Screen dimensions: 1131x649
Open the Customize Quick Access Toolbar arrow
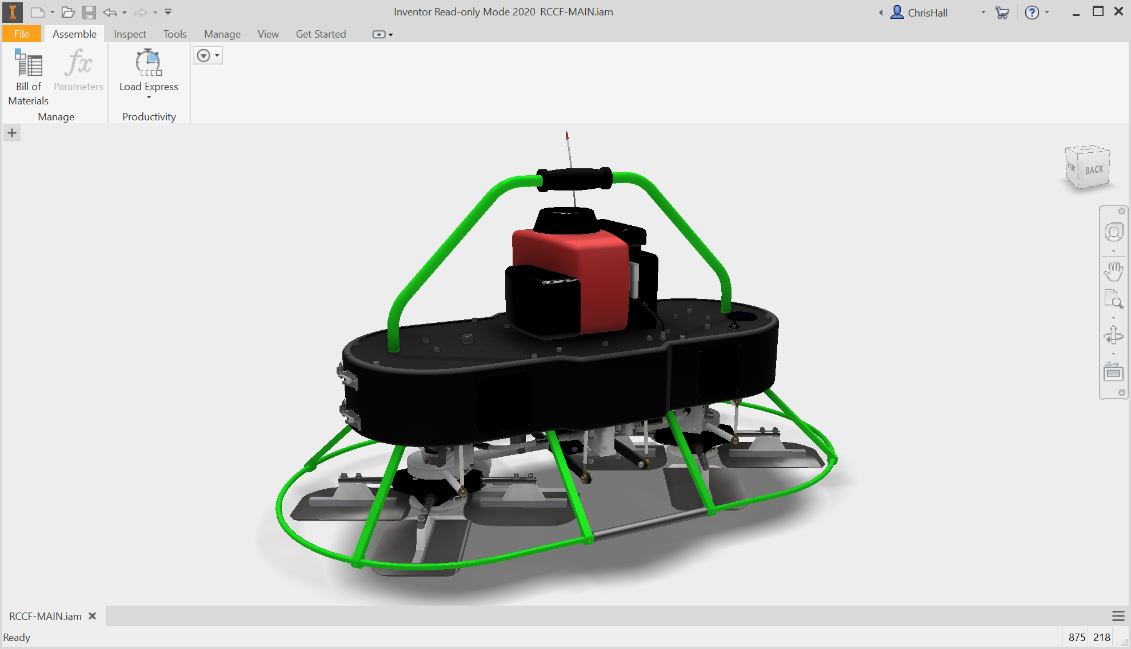coord(168,12)
